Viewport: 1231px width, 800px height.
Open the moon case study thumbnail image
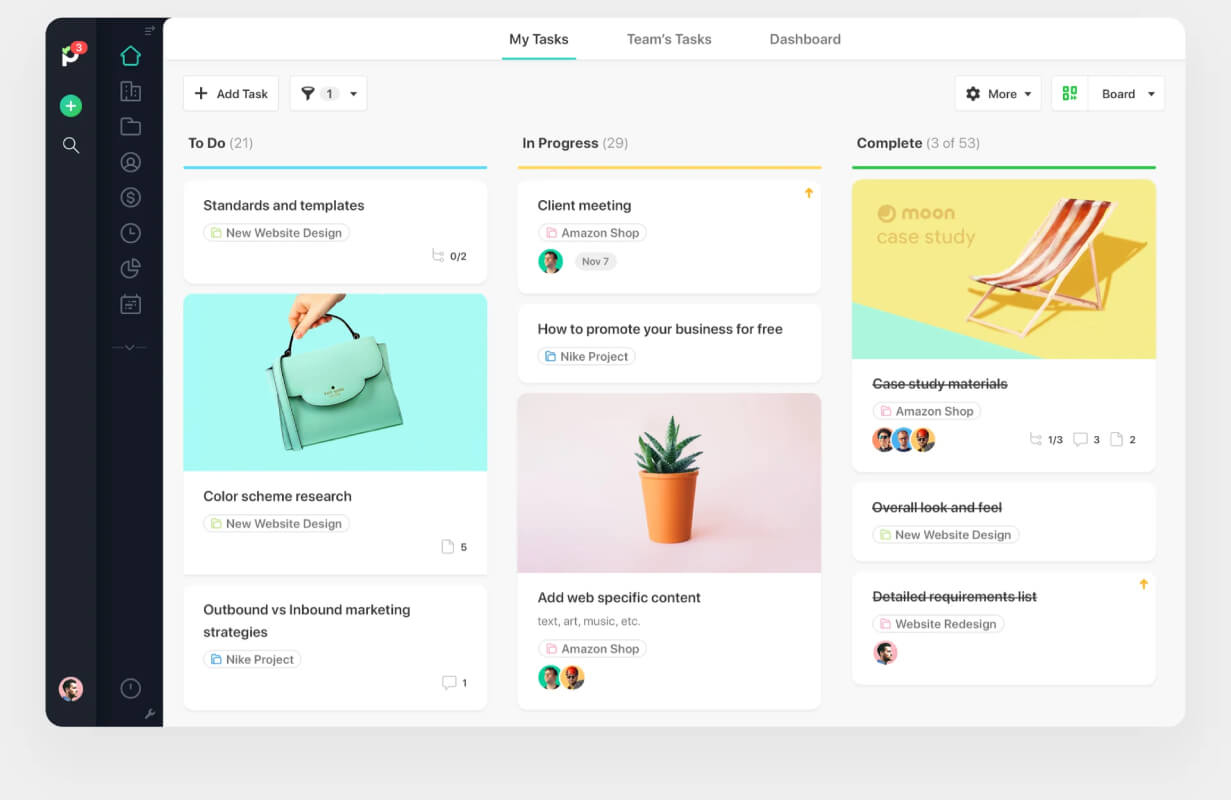tap(1004, 269)
